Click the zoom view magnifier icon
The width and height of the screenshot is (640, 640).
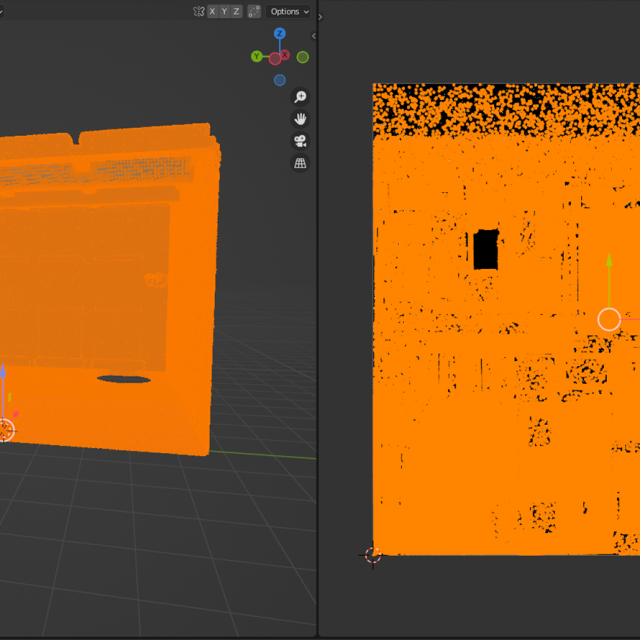point(300,97)
